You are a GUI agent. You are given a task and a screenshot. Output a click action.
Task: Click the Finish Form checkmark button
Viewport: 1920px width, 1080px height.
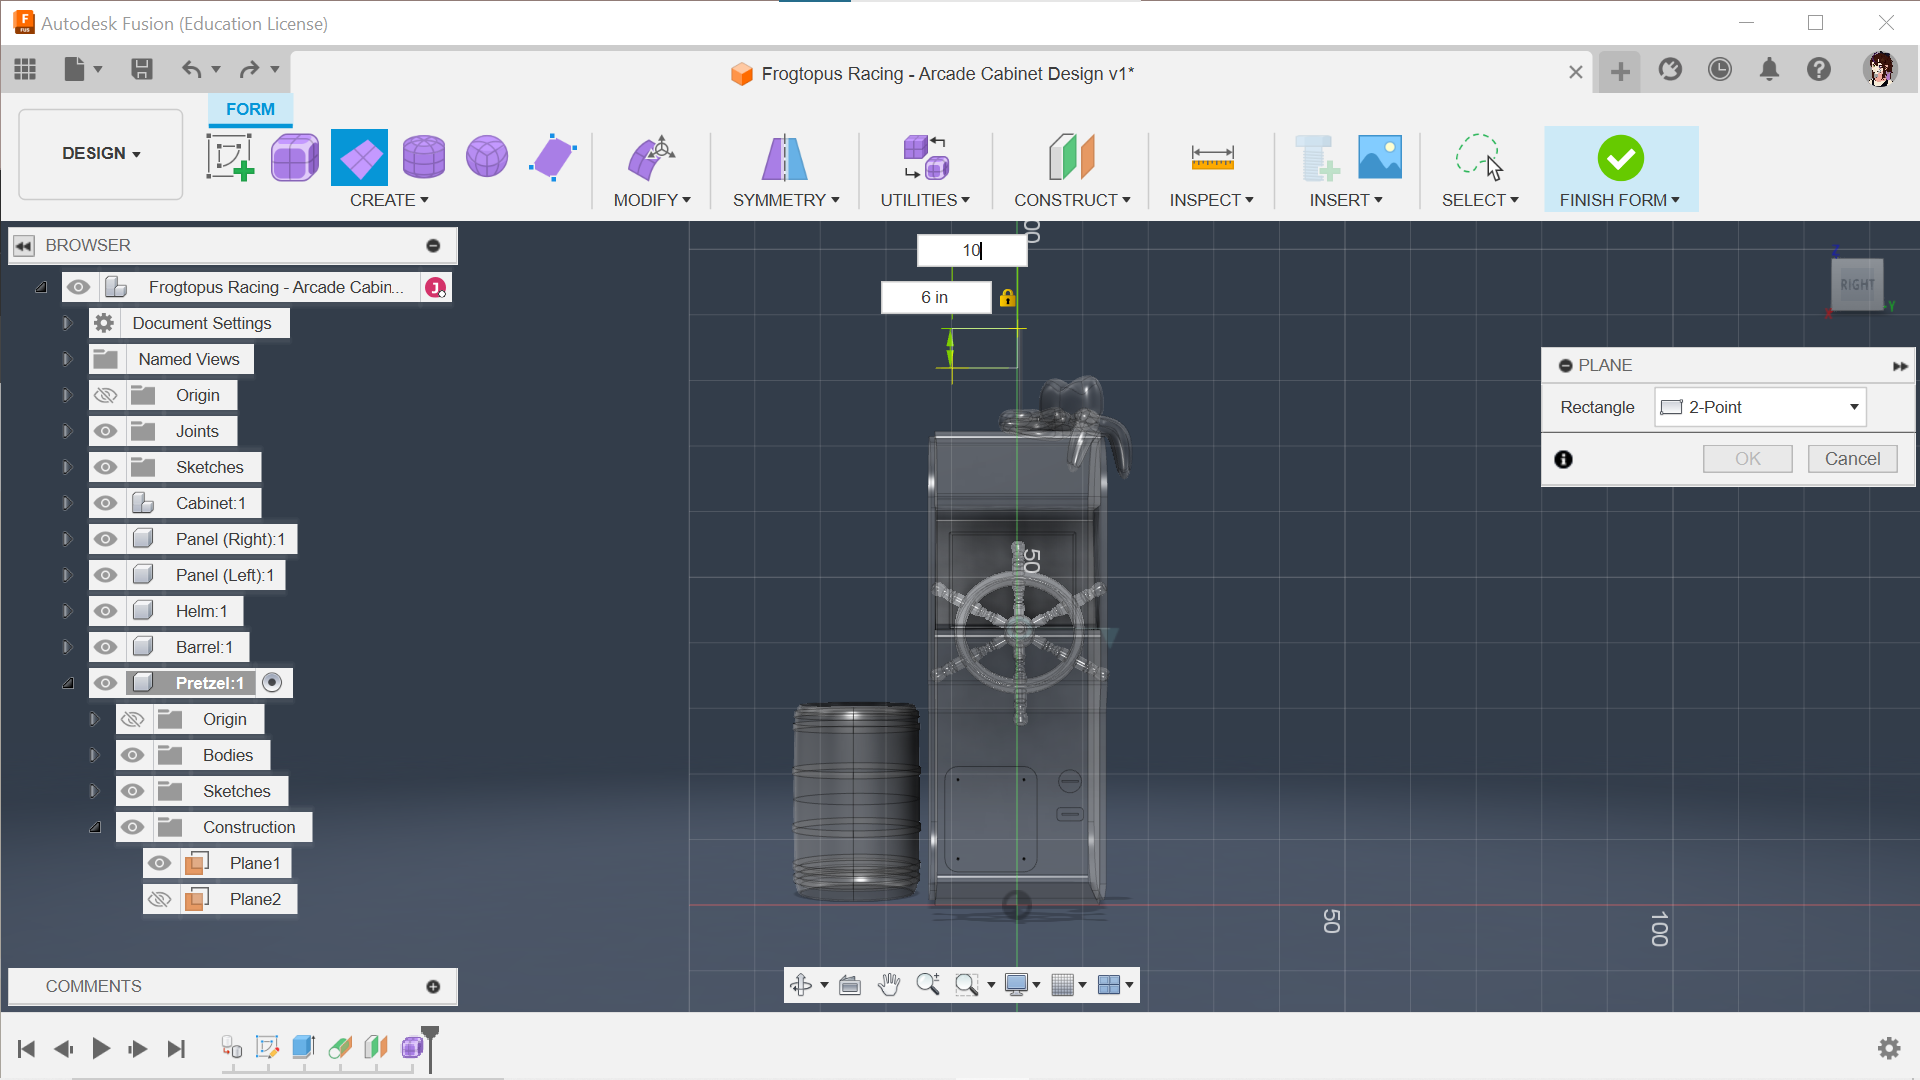1621,158
